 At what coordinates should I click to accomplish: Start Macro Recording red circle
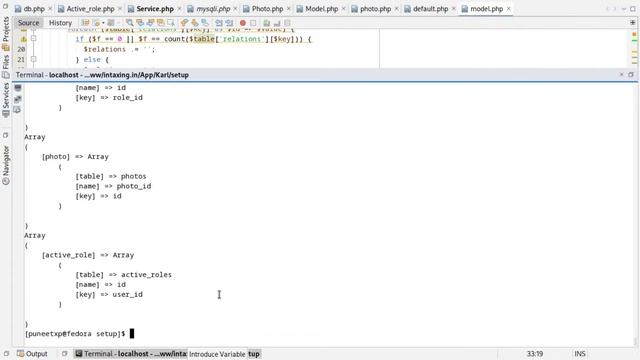pyautogui.click(x=243, y=23)
